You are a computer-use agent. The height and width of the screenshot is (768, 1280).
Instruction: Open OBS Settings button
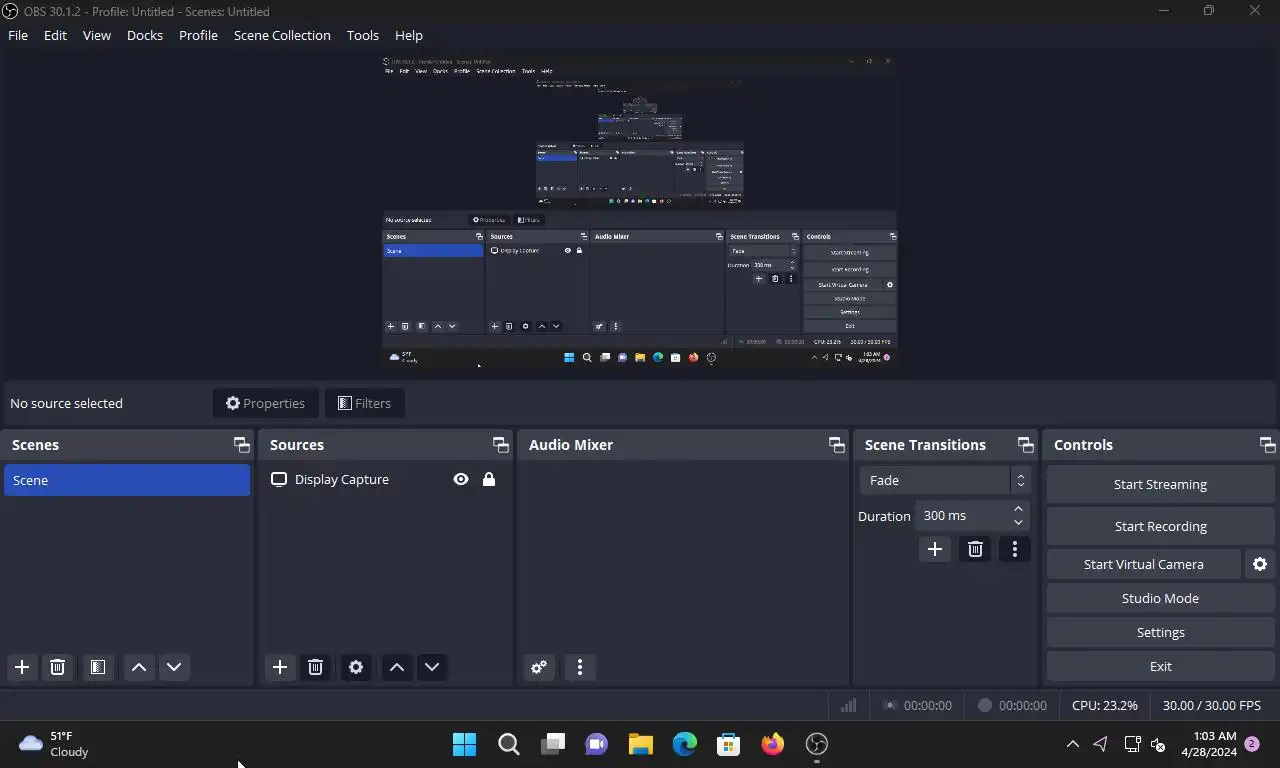pyautogui.click(x=1160, y=632)
